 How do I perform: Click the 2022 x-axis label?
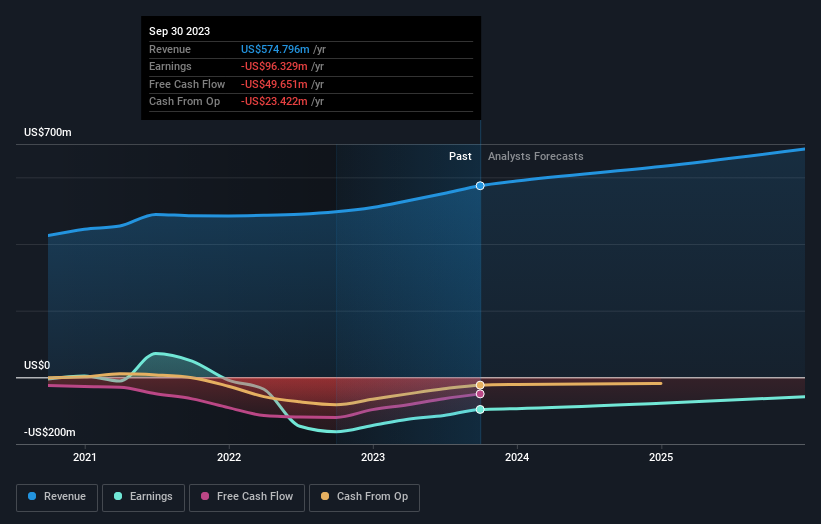click(x=229, y=458)
